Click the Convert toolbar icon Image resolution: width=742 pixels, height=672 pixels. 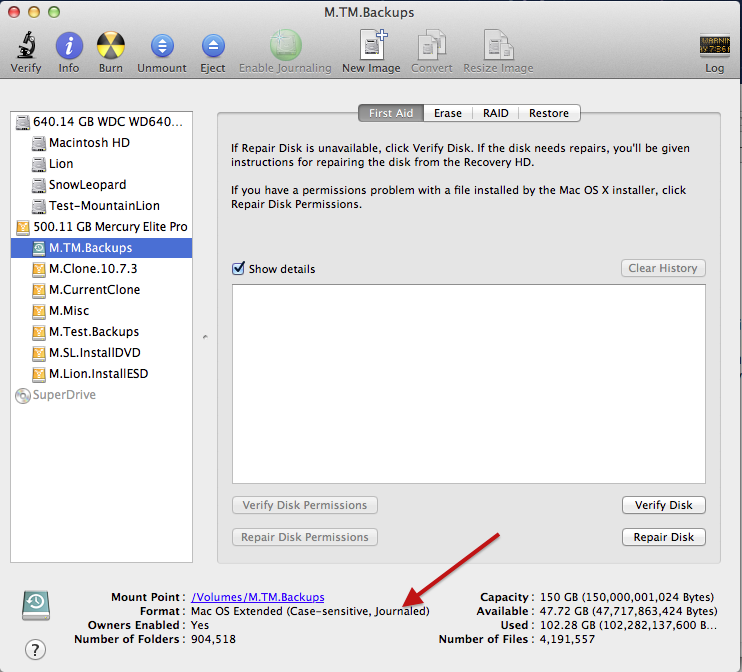pyautogui.click(x=432, y=45)
